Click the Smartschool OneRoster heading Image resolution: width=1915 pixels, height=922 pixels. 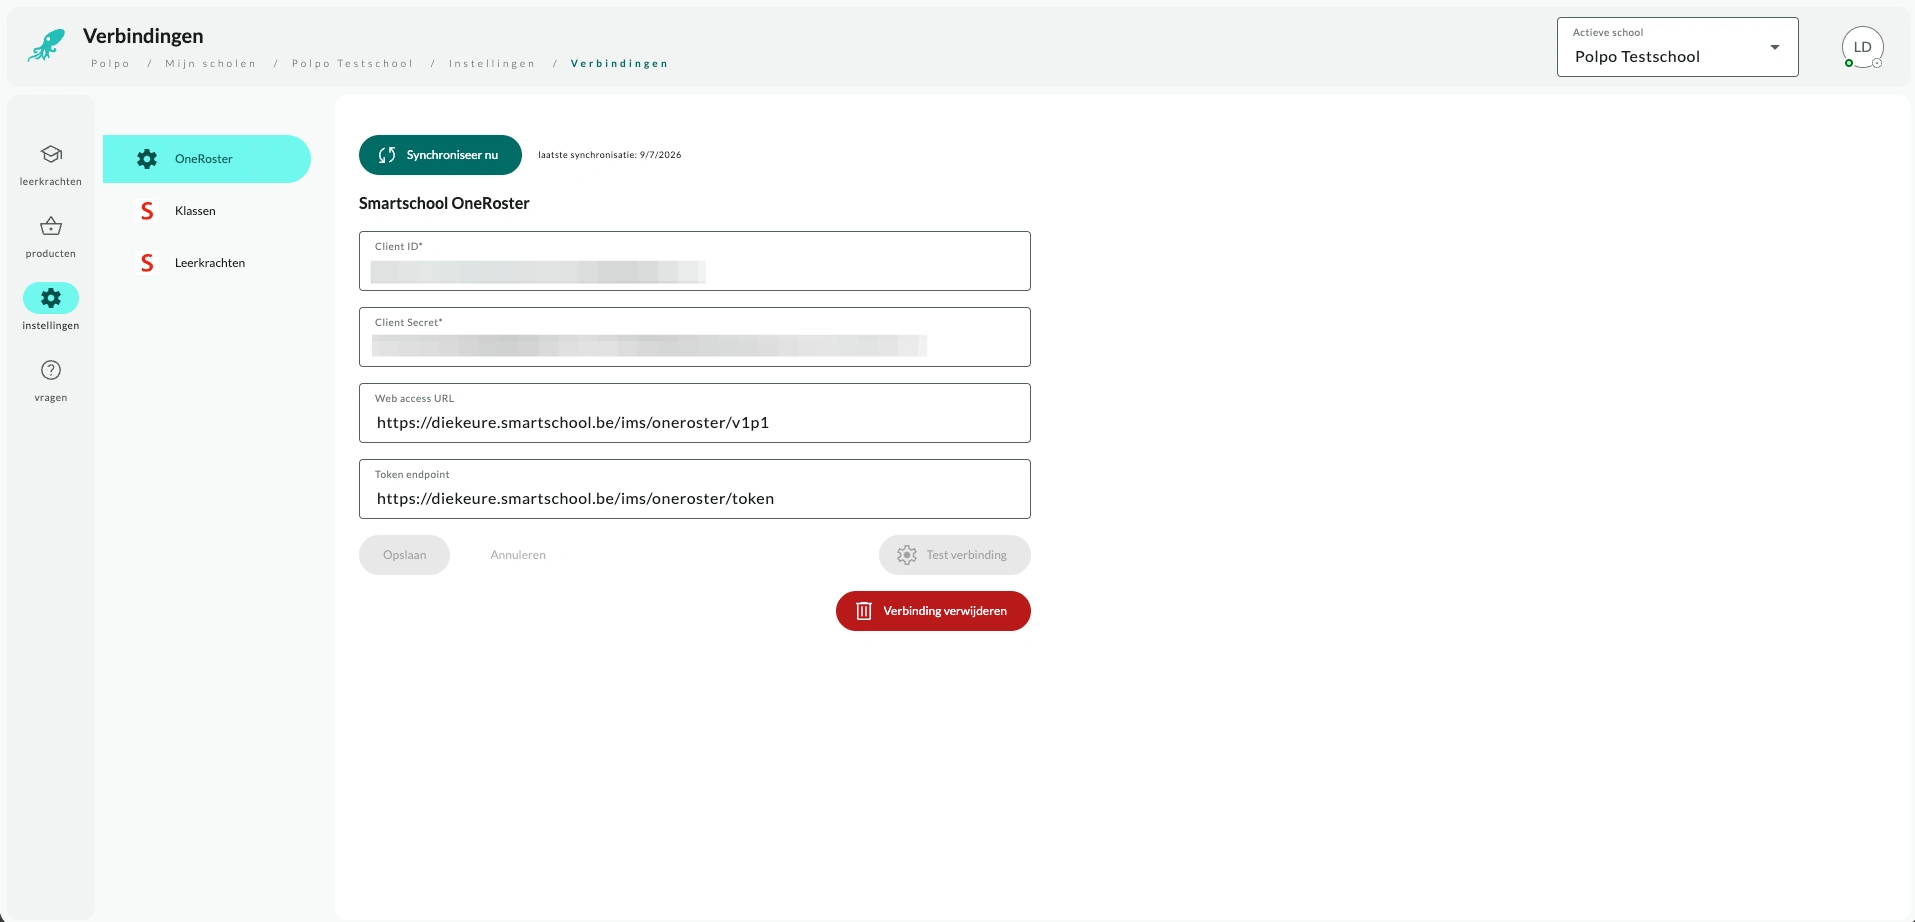(x=444, y=203)
